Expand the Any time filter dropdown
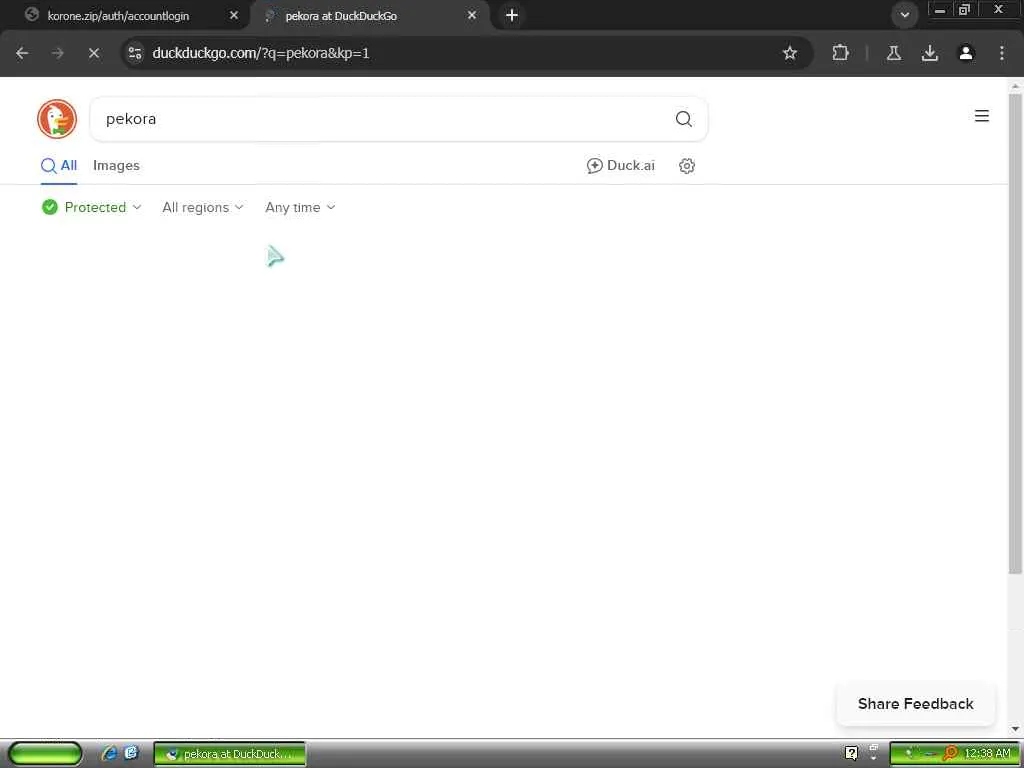 (x=300, y=207)
